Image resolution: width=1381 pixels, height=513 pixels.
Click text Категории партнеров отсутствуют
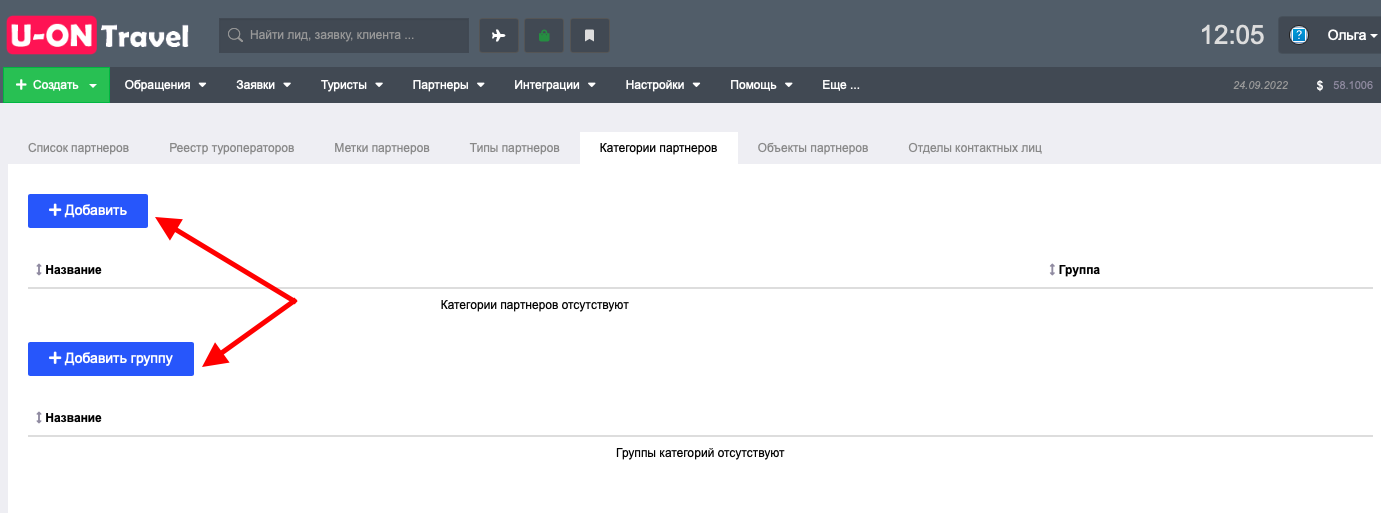pyautogui.click(x=534, y=304)
